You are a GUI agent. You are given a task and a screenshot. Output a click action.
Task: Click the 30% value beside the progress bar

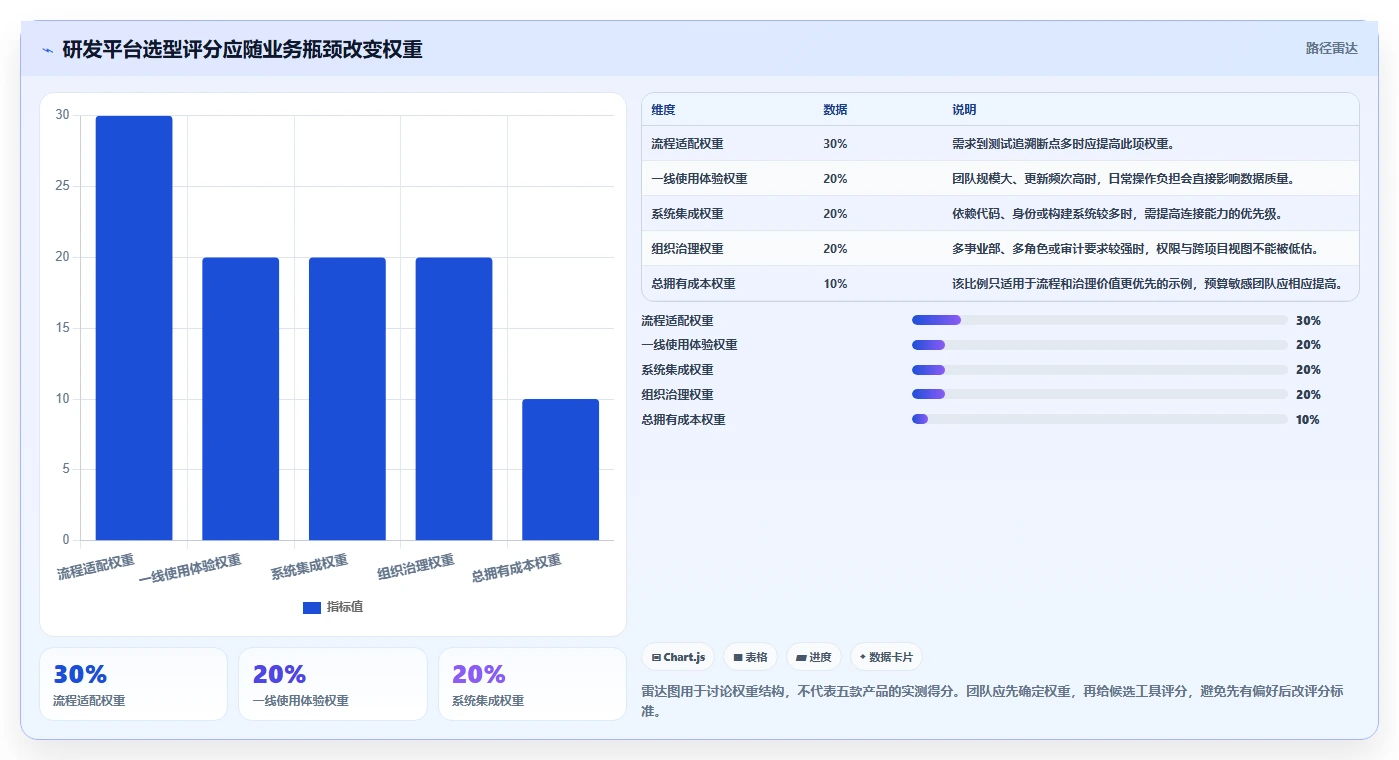(x=1308, y=321)
